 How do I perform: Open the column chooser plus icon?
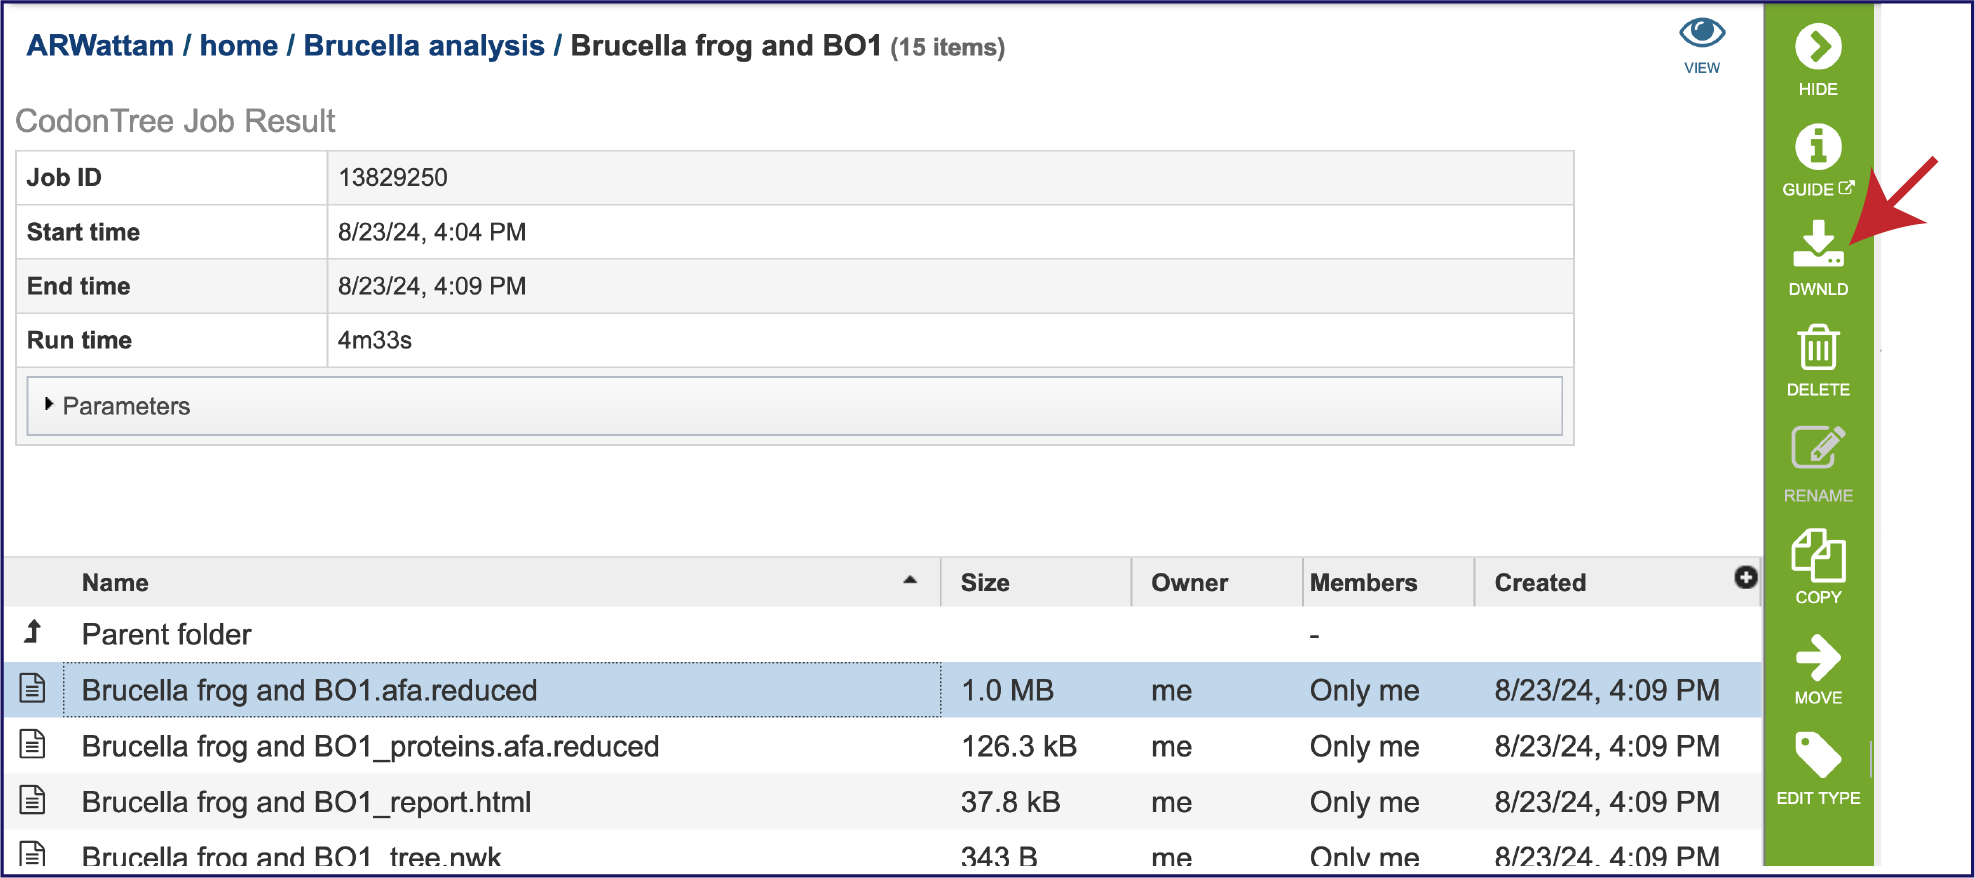click(1745, 577)
